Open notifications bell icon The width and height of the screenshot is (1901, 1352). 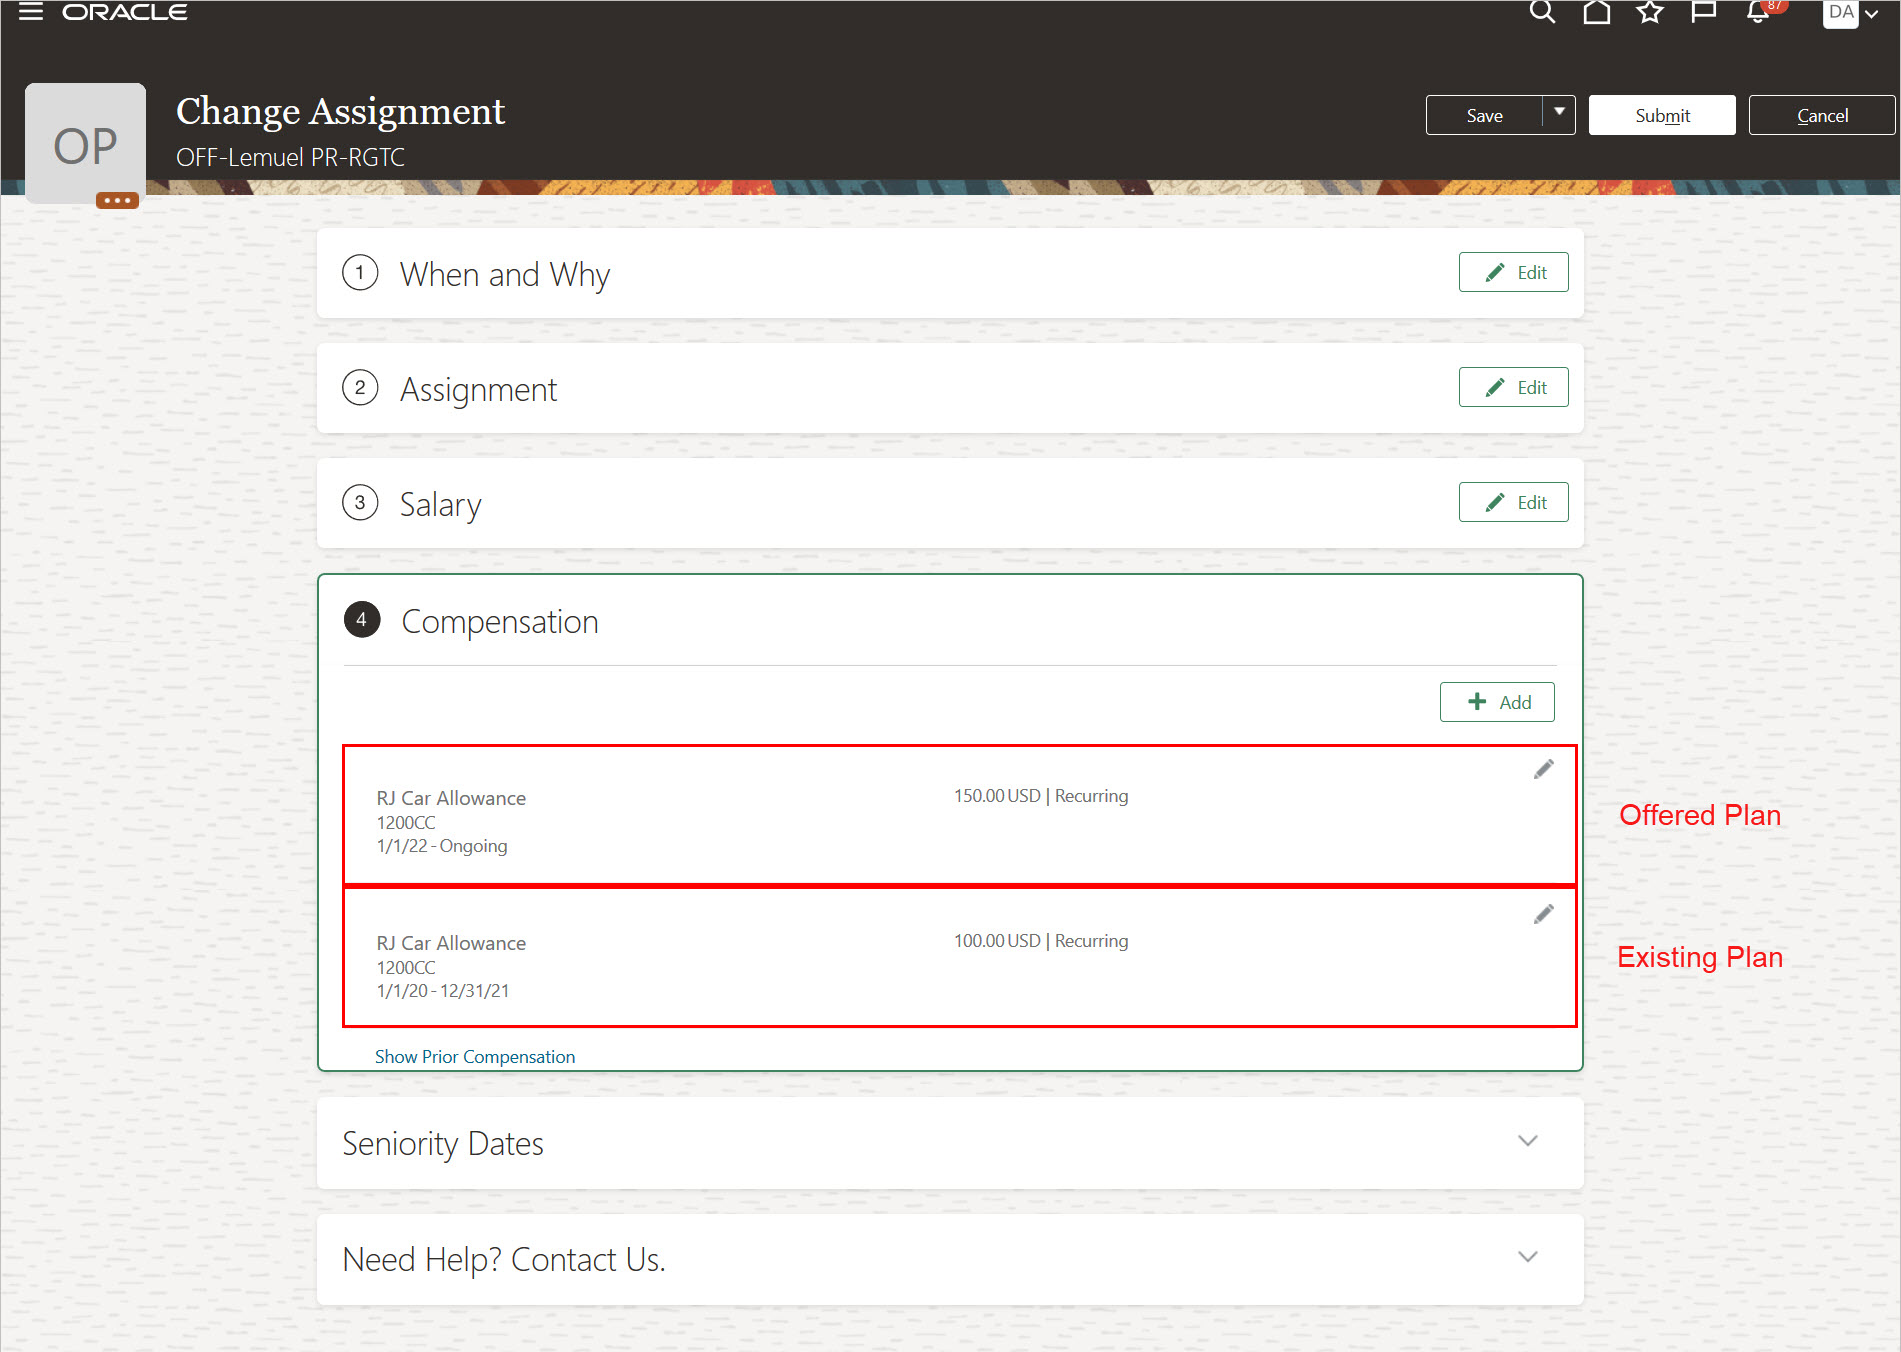pos(1758,12)
